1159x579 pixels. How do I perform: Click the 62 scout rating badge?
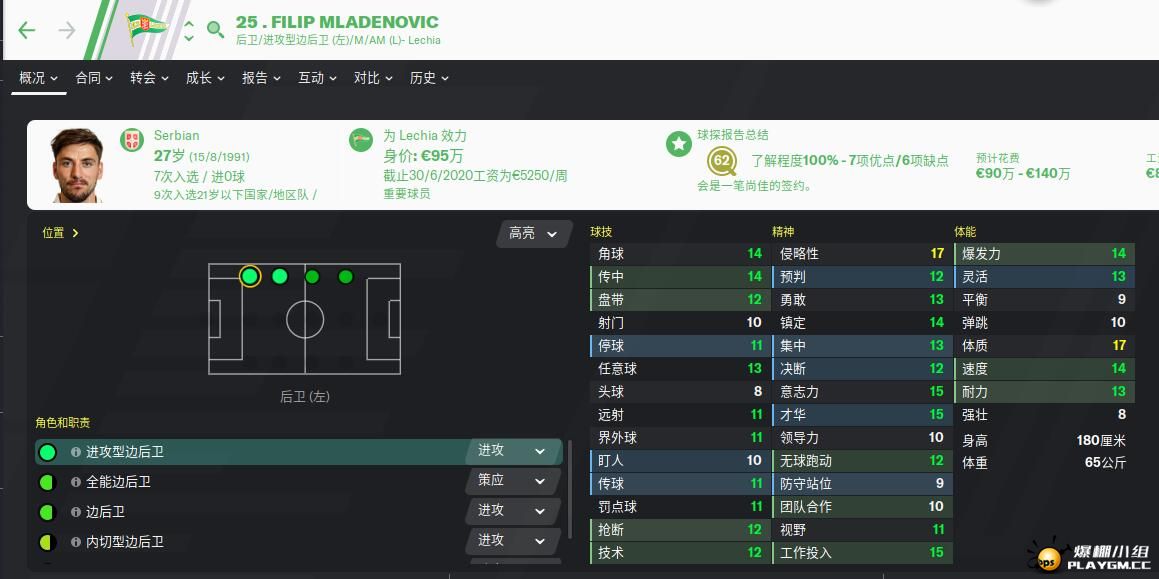point(721,160)
